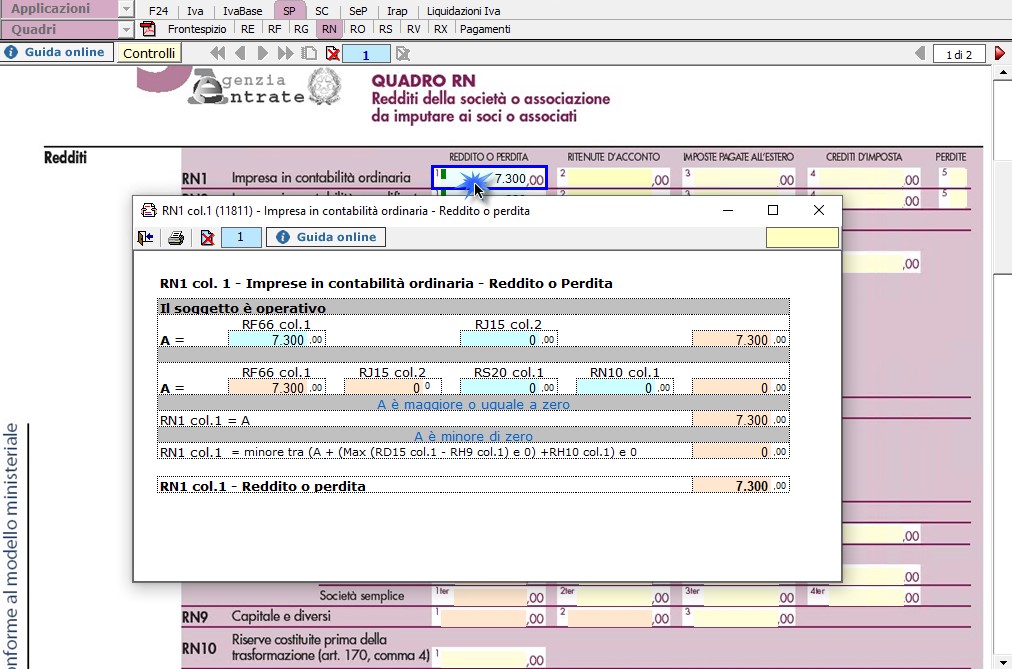
Task: Click the red X delete page icon in main toolbar
Action: coord(332,54)
